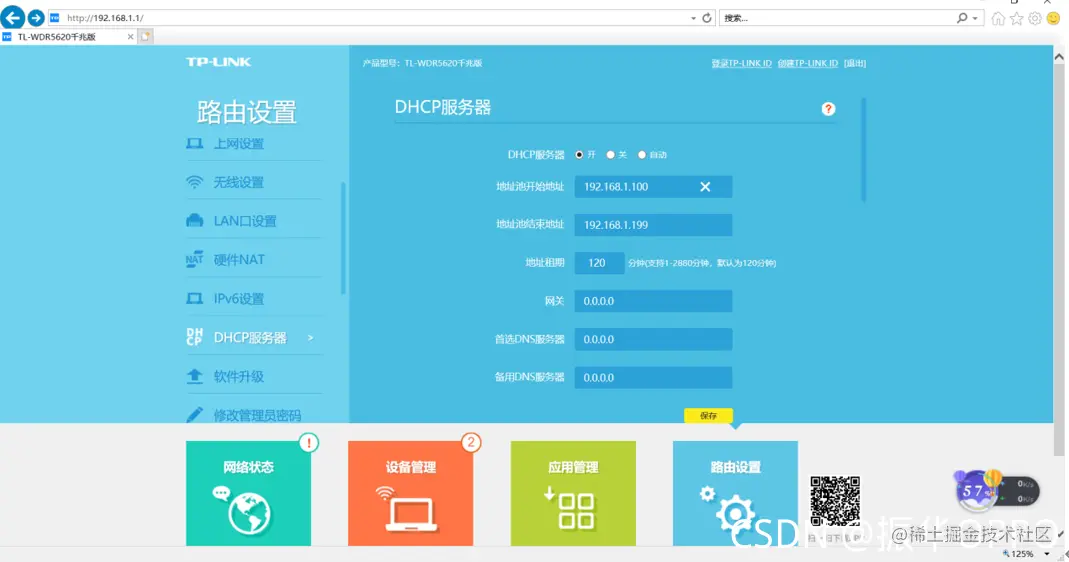Open the 应用管理 tile
This screenshot has width=1069, height=562.
(x=573, y=493)
